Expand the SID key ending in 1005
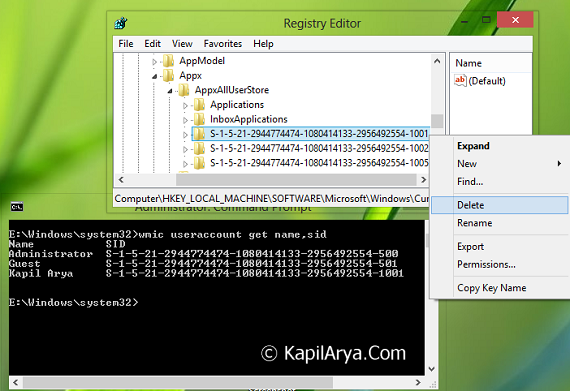 pos(185,164)
